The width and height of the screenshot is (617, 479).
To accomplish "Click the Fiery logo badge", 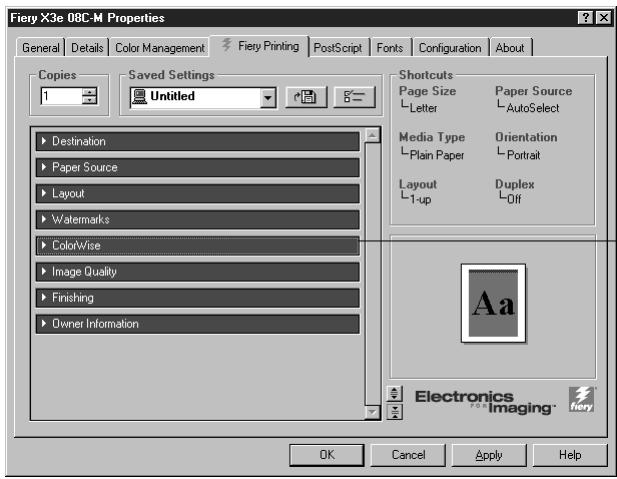I will point(582,399).
